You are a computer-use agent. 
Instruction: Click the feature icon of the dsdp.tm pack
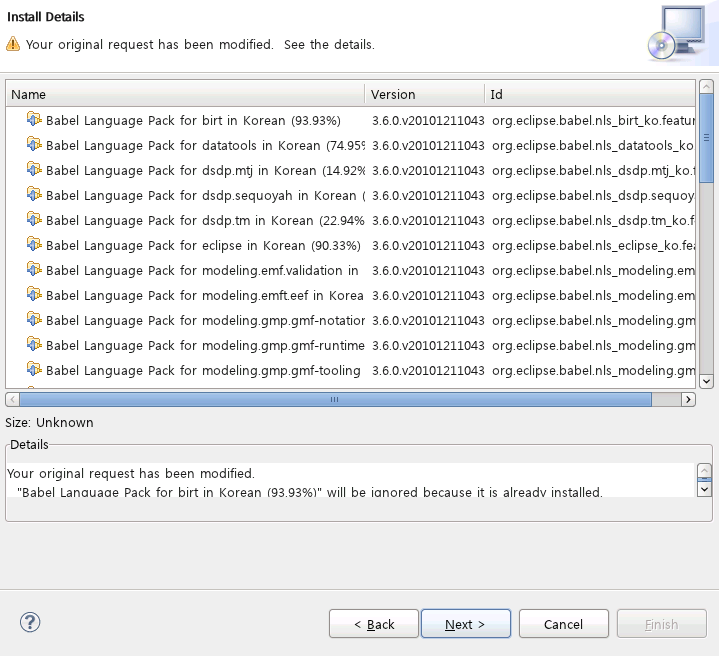[34, 219]
